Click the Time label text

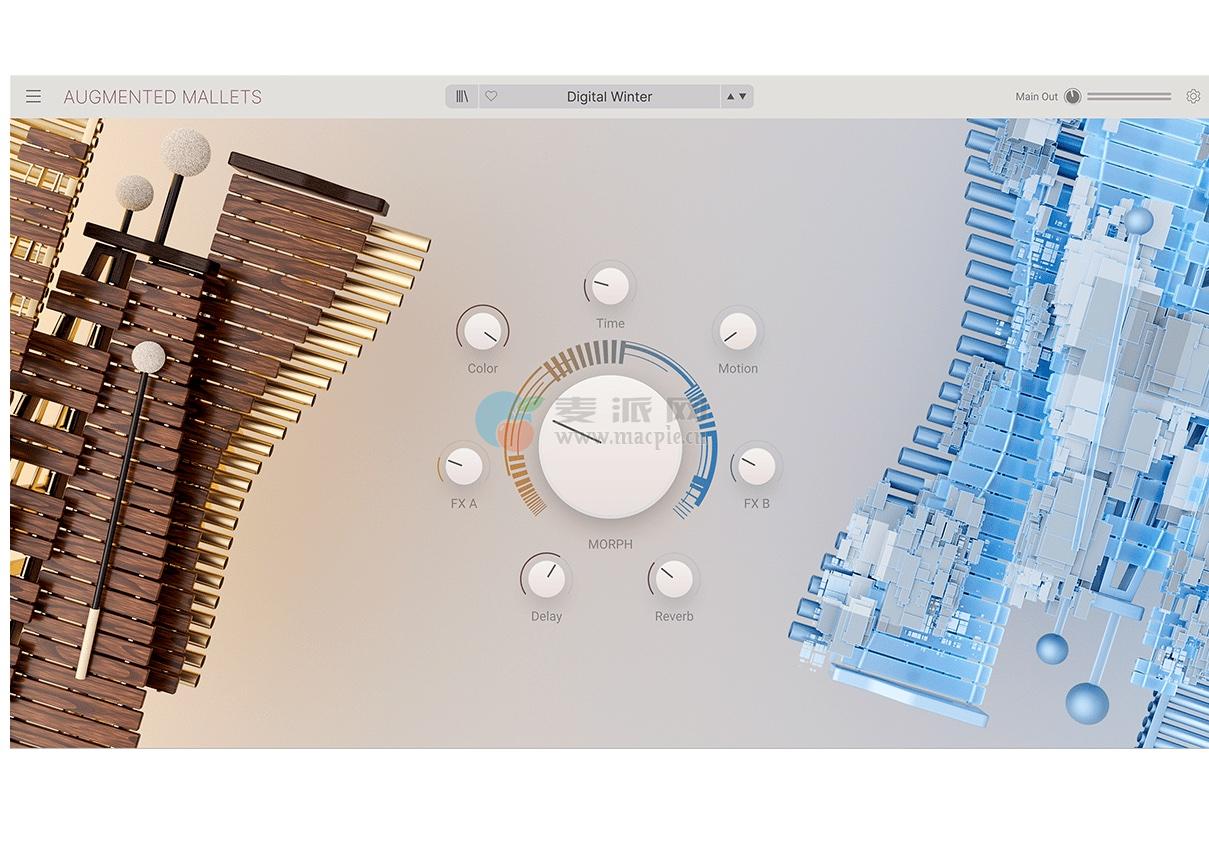[610, 323]
